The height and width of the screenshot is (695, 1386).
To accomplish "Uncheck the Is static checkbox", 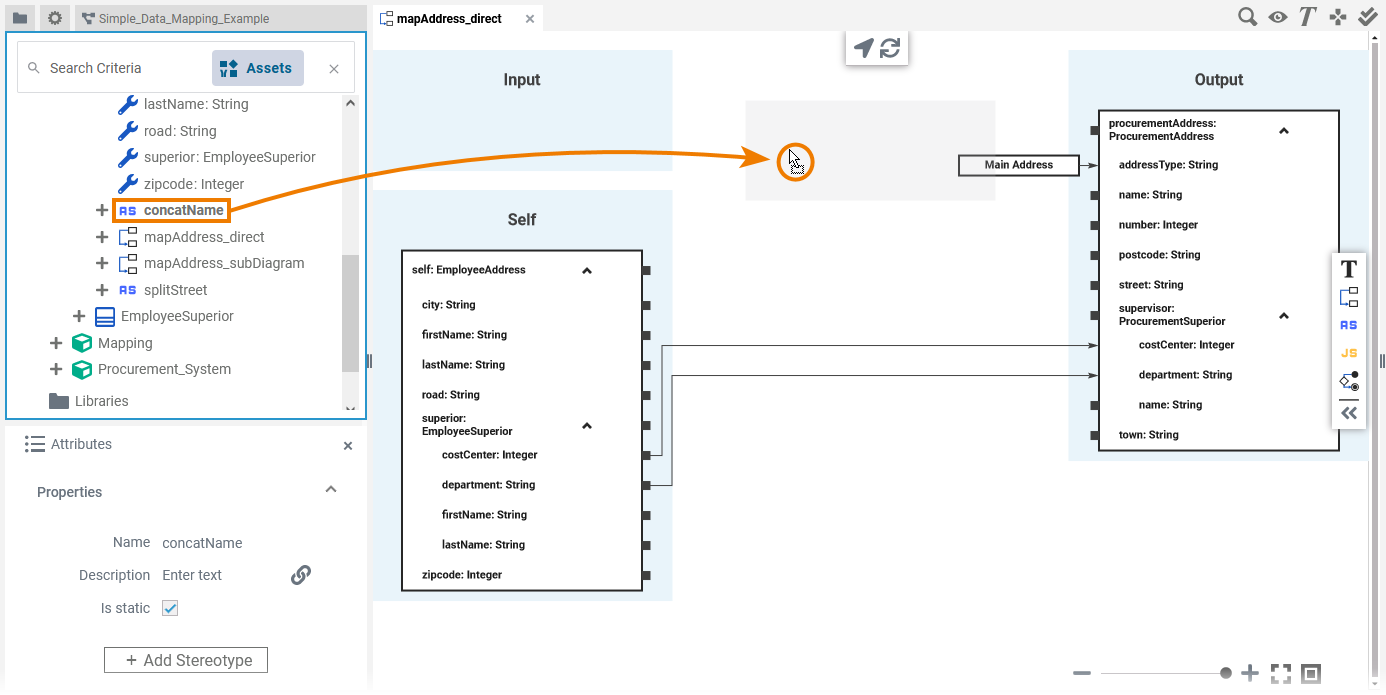I will pos(170,607).
